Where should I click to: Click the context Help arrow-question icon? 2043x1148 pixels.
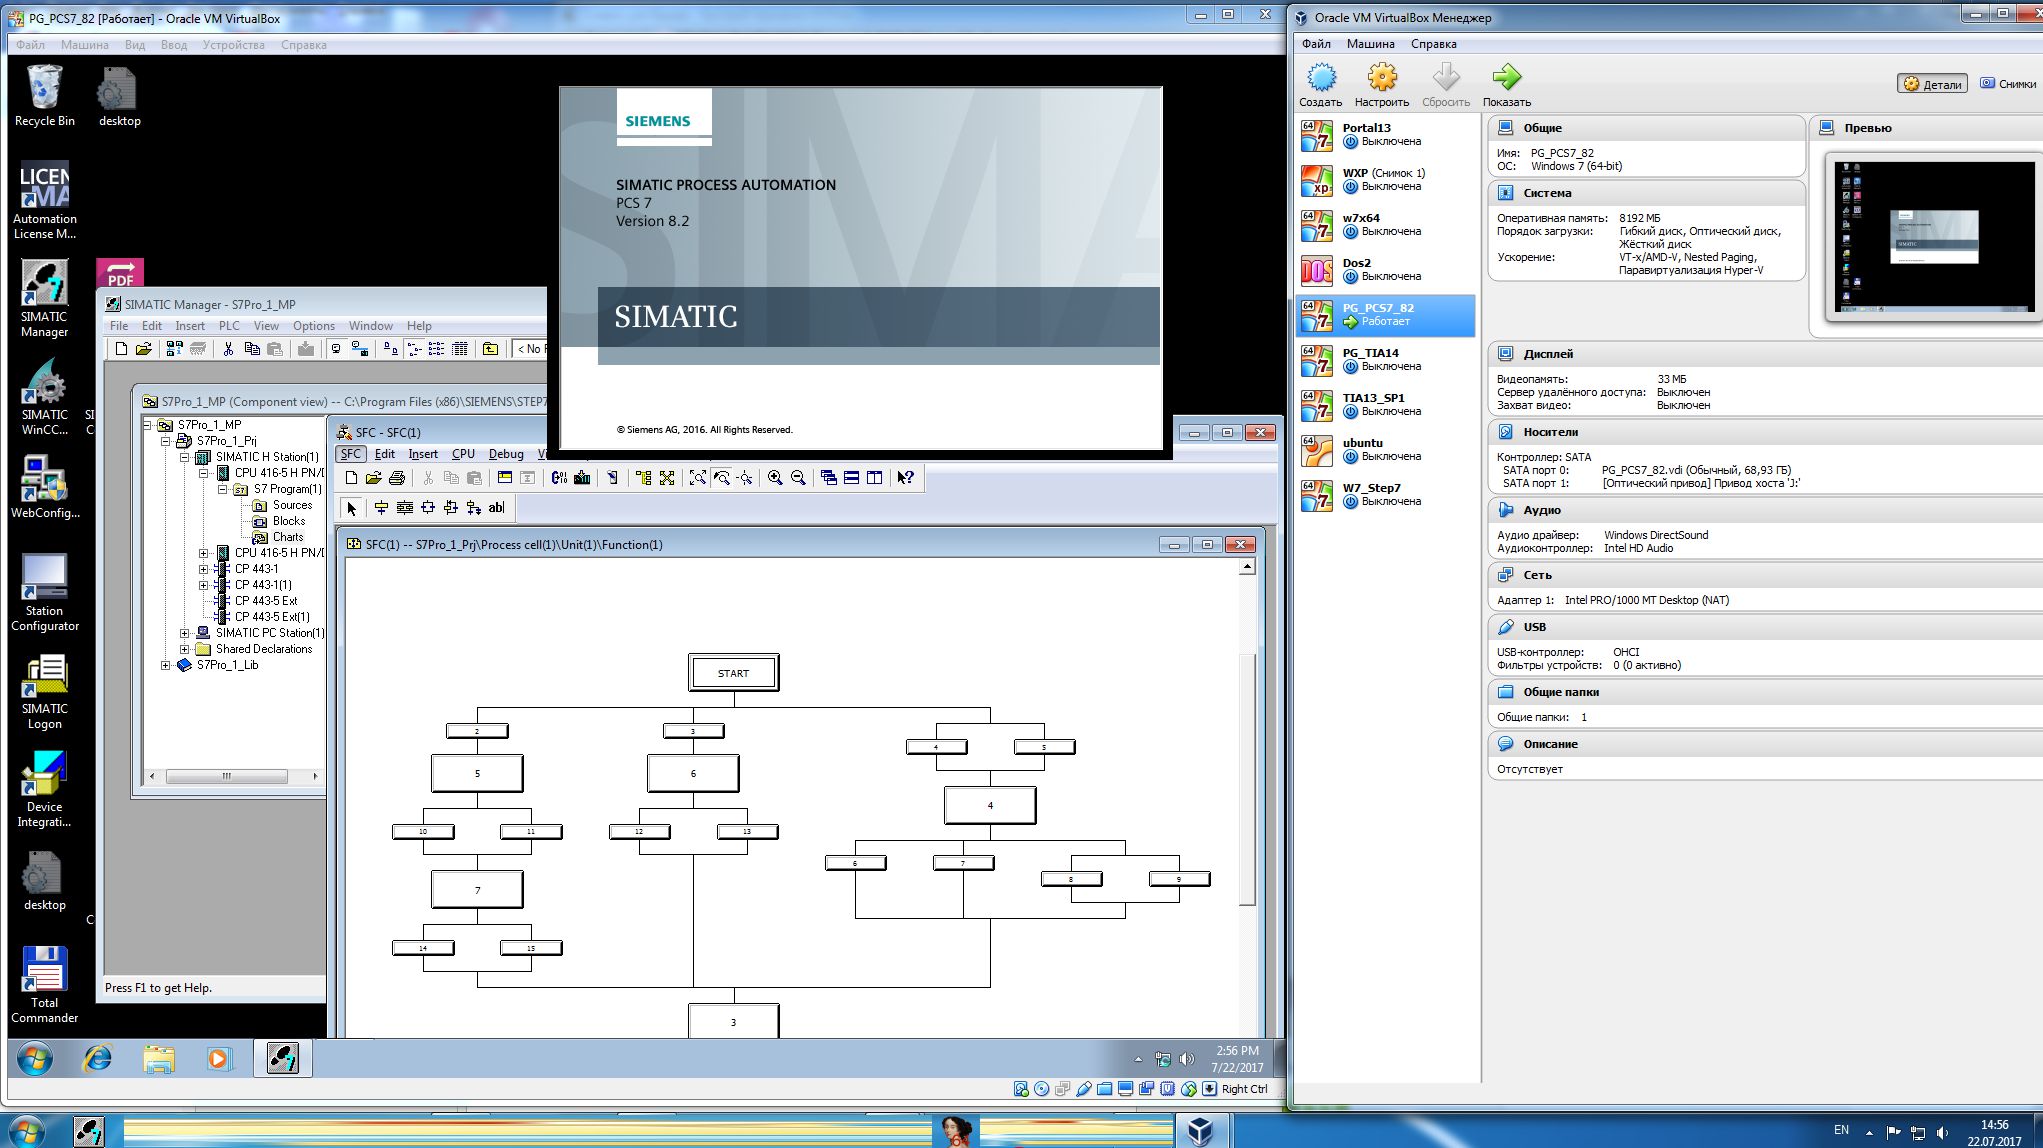click(x=906, y=478)
